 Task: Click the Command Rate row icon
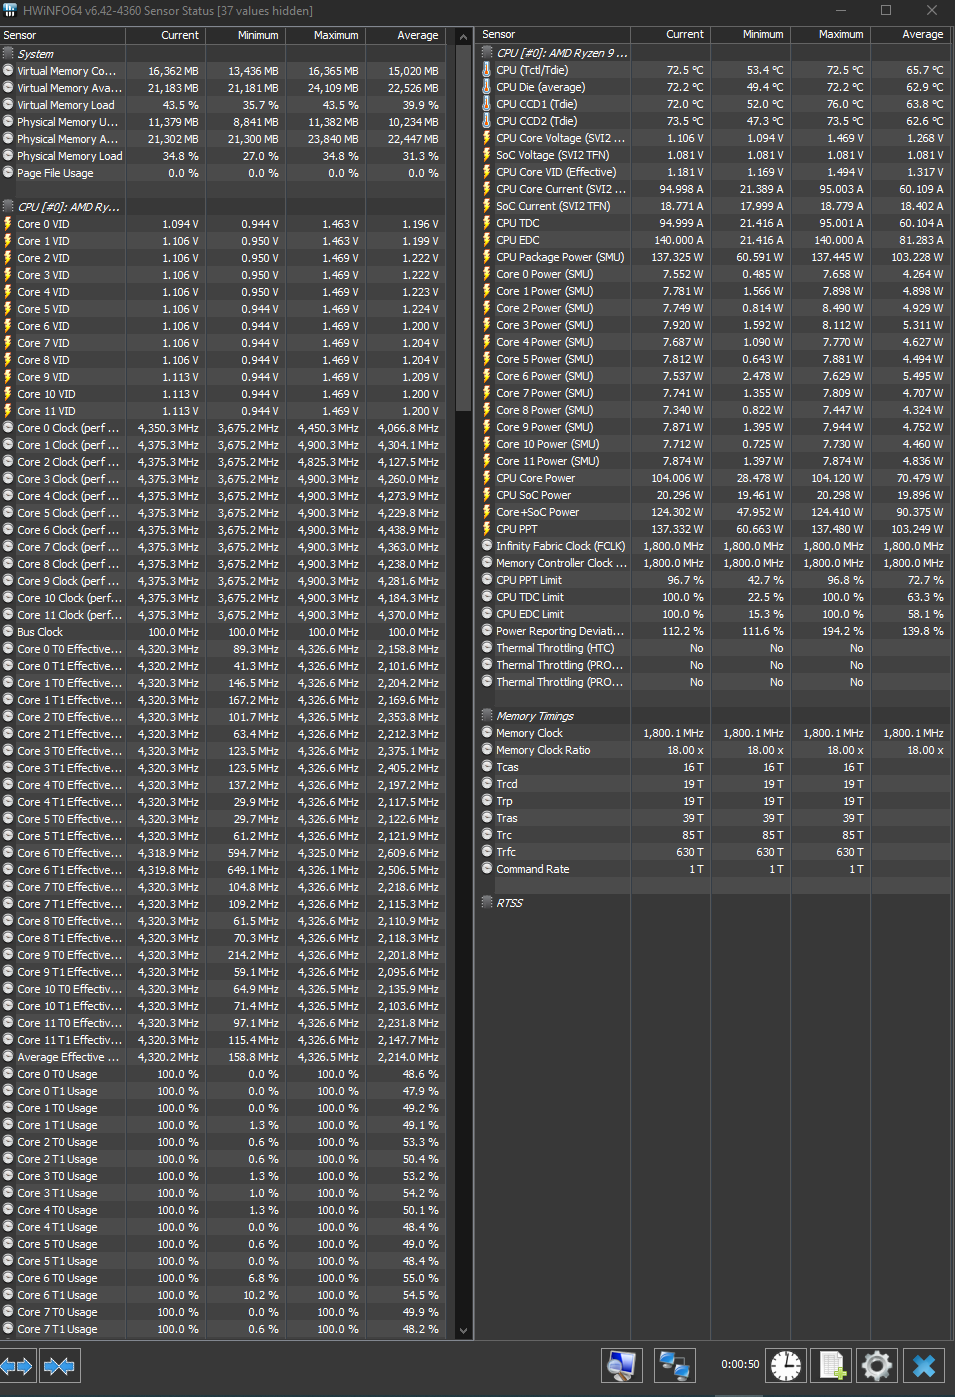pyautogui.click(x=487, y=869)
